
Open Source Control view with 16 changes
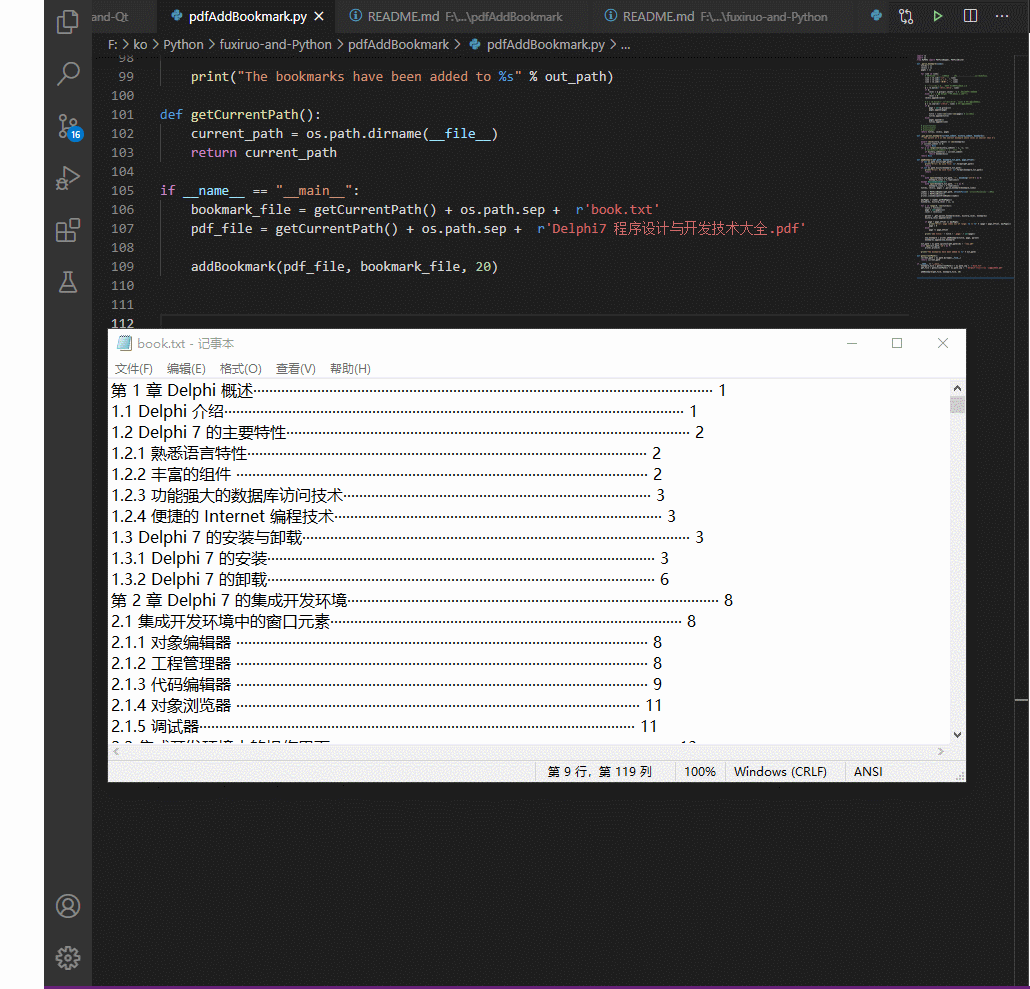(x=68, y=125)
